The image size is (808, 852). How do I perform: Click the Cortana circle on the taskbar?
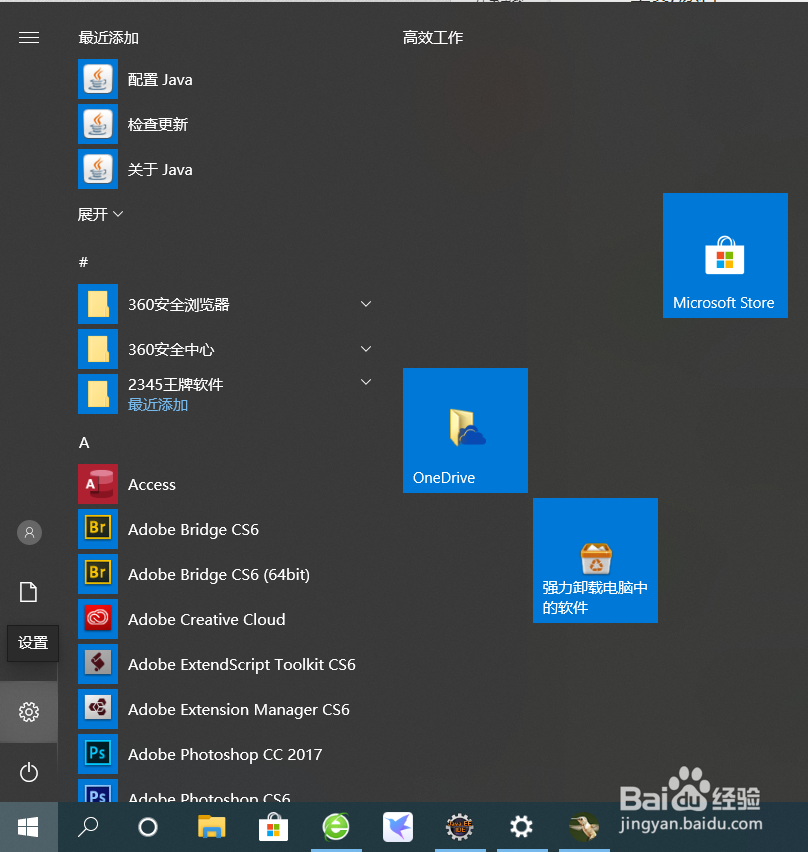click(148, 827)
